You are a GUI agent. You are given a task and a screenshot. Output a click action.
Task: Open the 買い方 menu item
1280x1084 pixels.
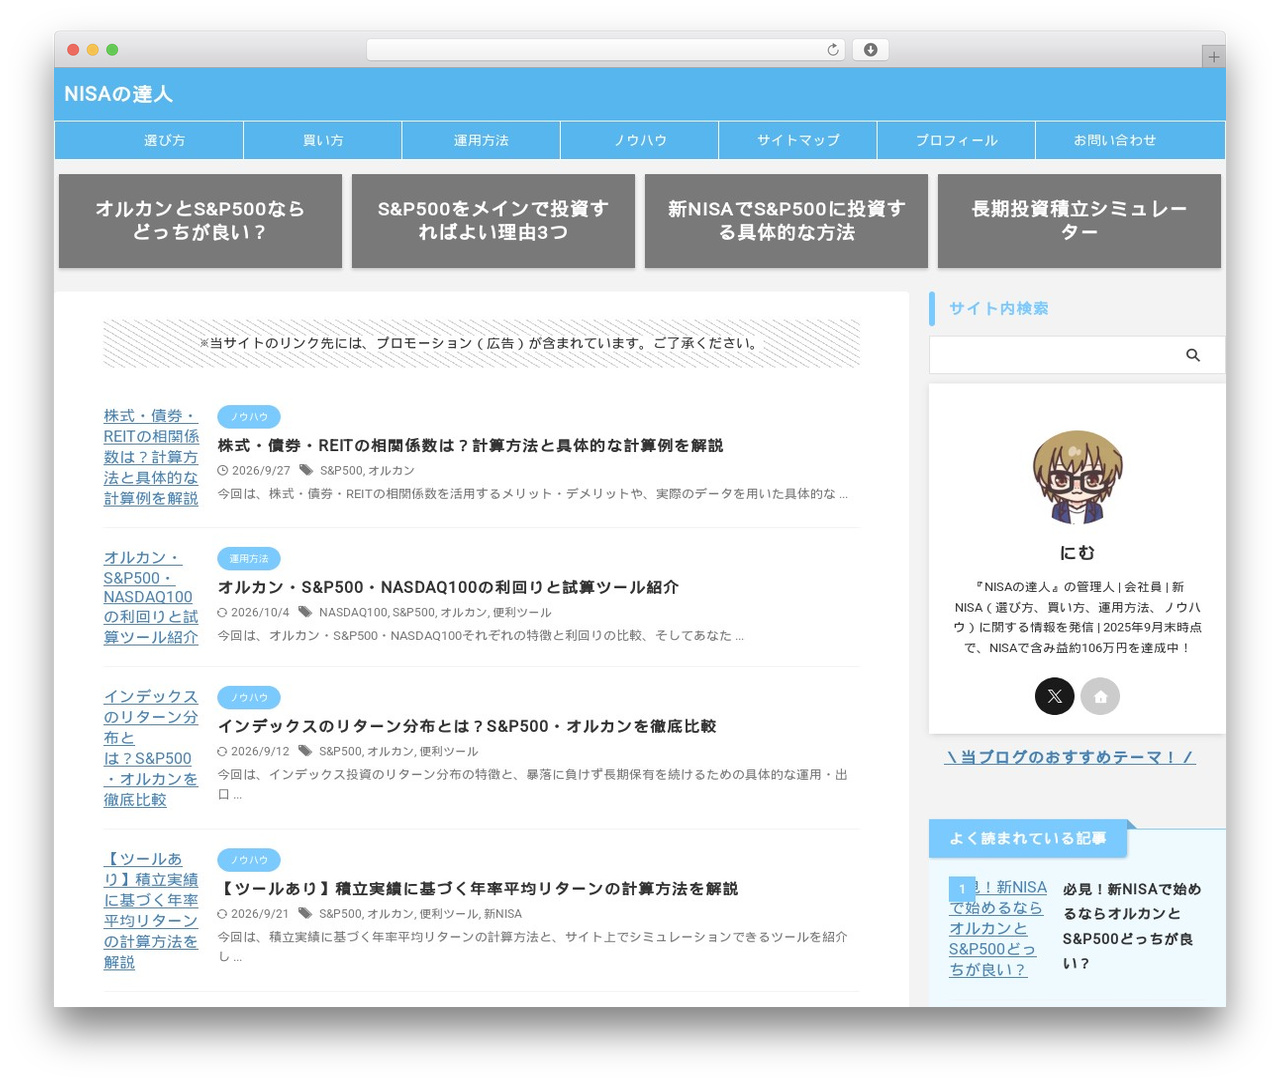(x=323, y=140)
